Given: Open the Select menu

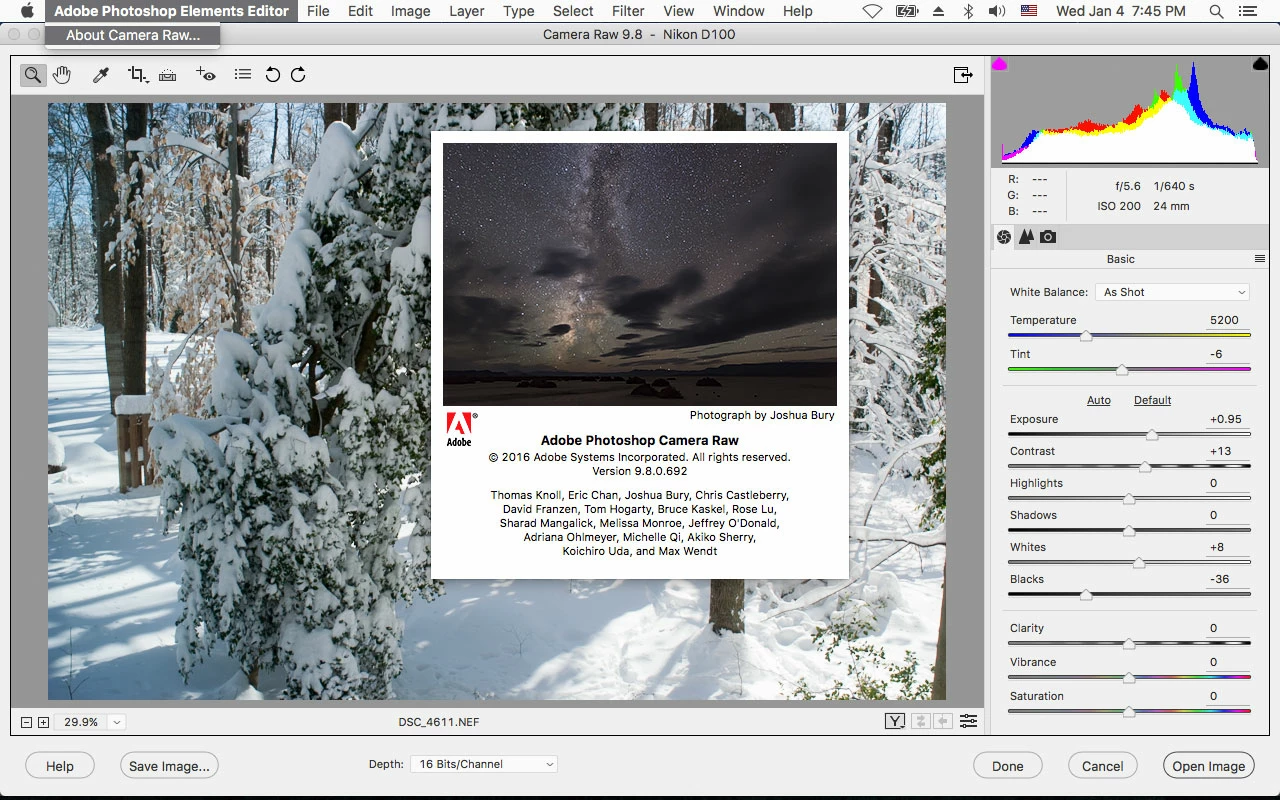Looking at the screenshot, I should pos(573,11).
